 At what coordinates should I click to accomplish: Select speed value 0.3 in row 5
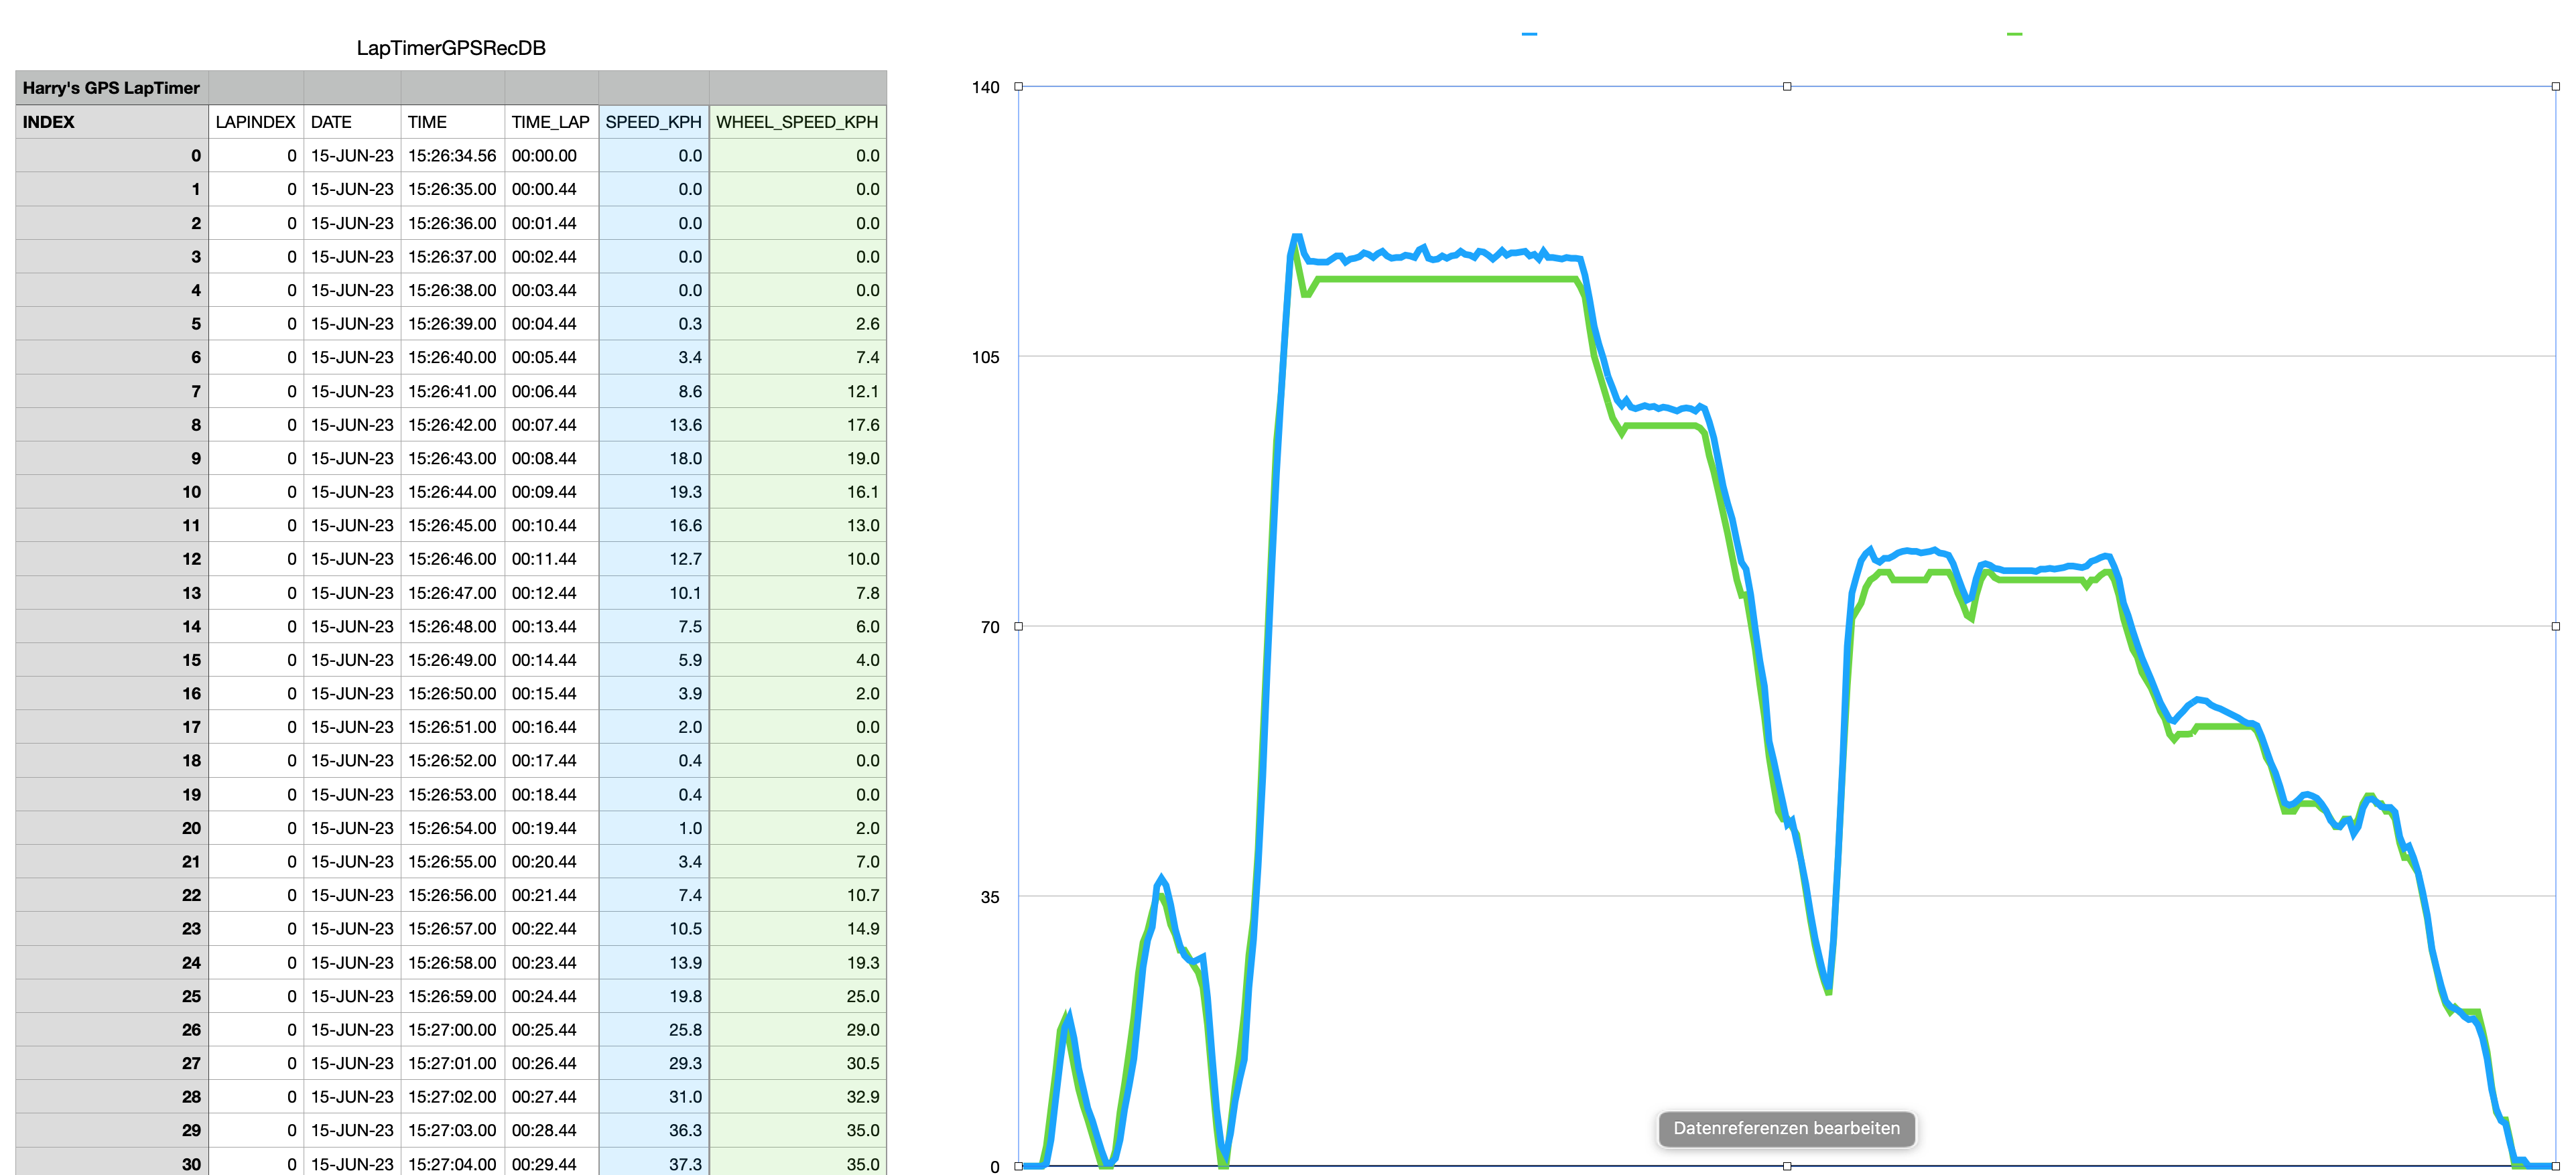point(654,324)
